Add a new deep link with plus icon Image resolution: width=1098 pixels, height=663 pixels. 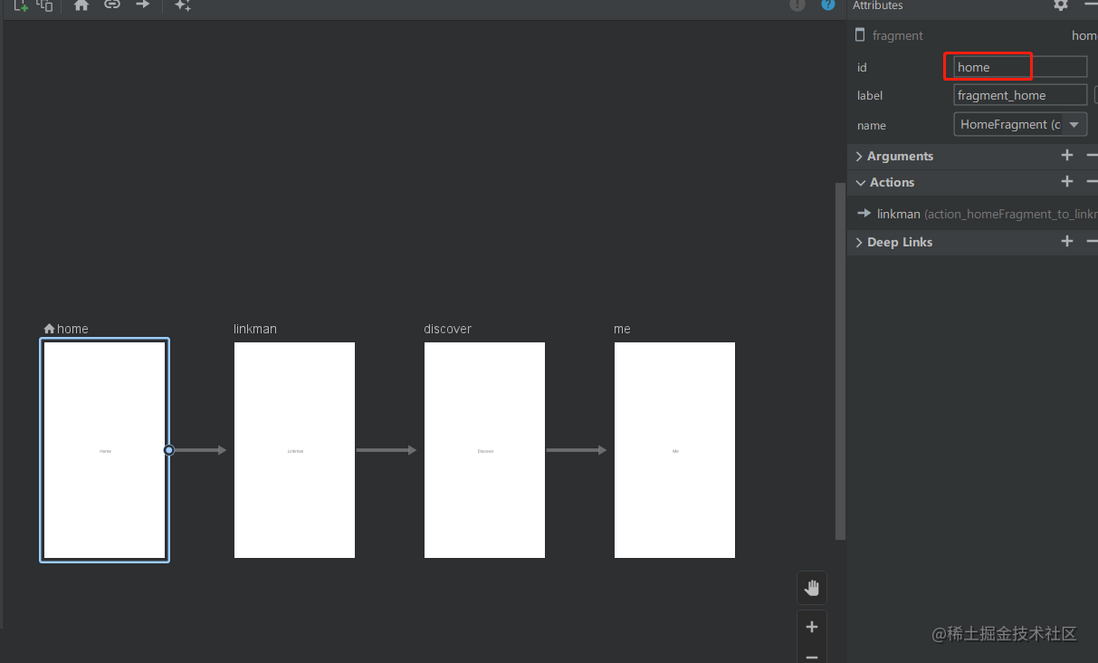click(1066, 241)
